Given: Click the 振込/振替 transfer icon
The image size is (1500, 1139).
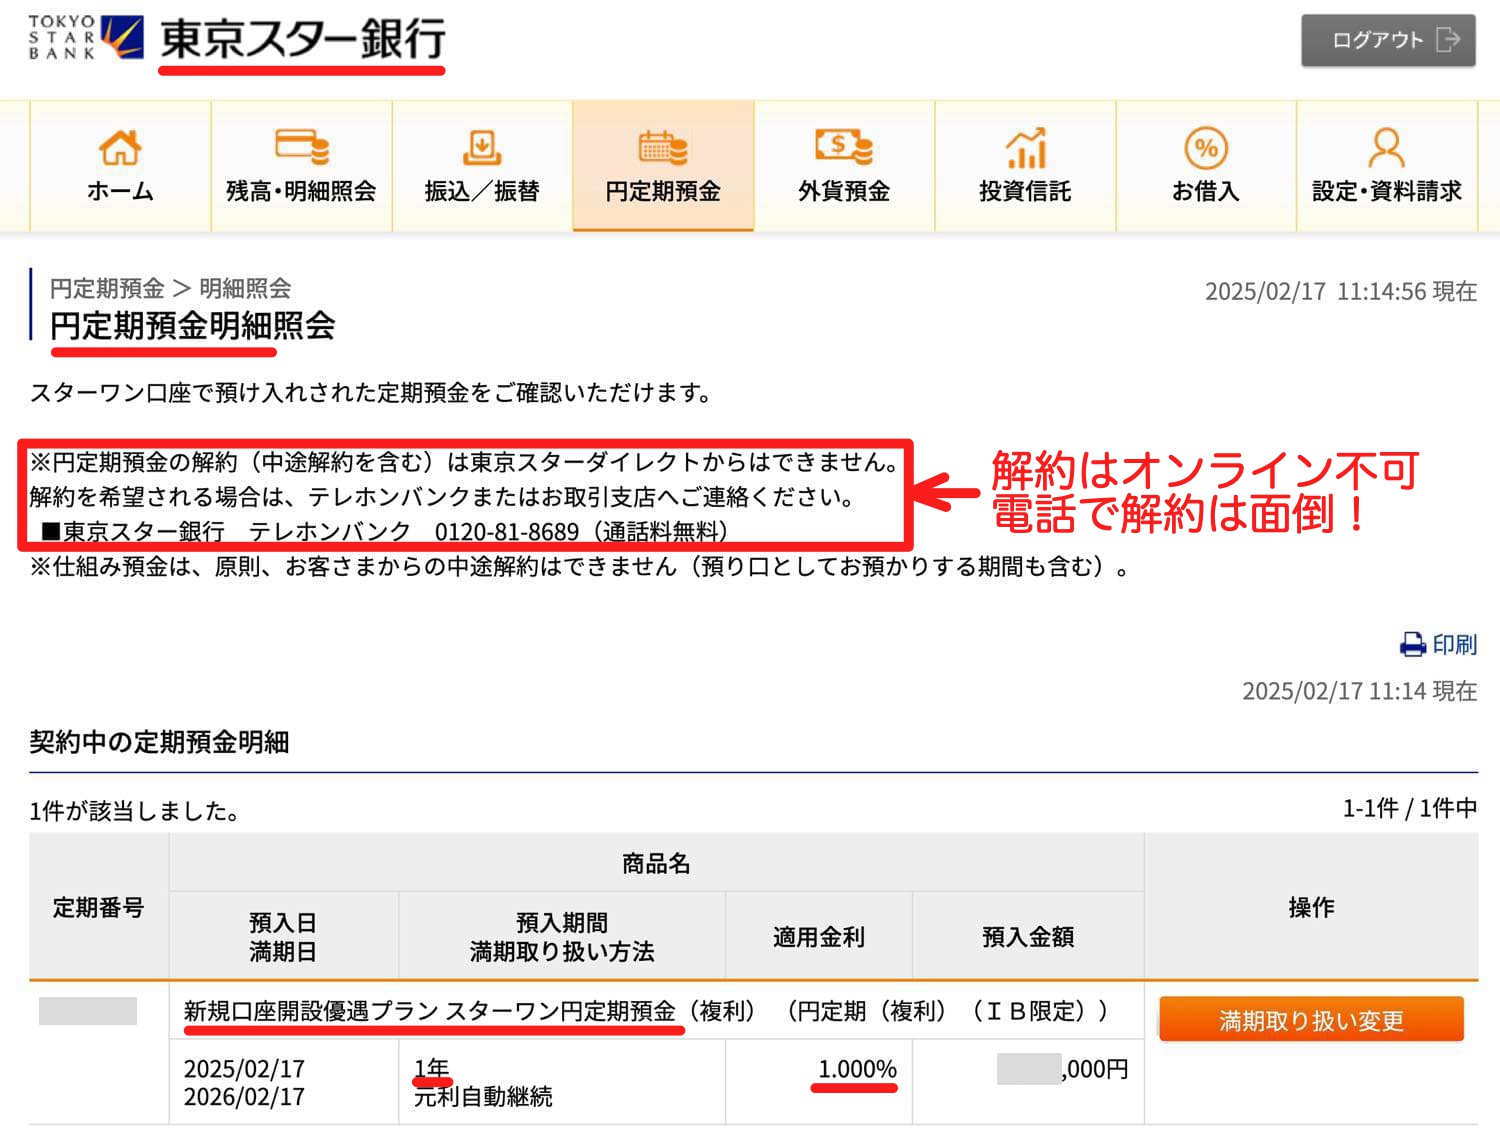Looking at the screenshot, I should point(482,148).
